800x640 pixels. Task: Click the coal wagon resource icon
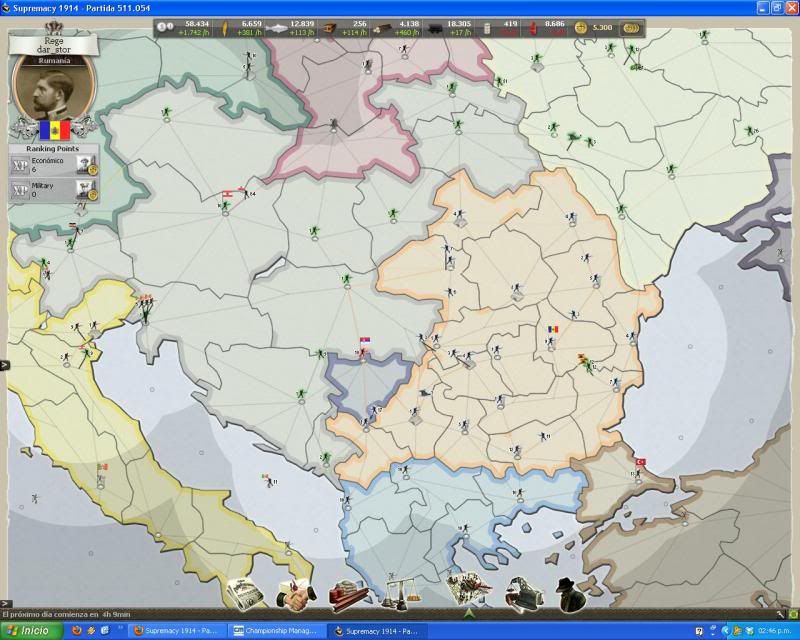(x=436, y=28)
